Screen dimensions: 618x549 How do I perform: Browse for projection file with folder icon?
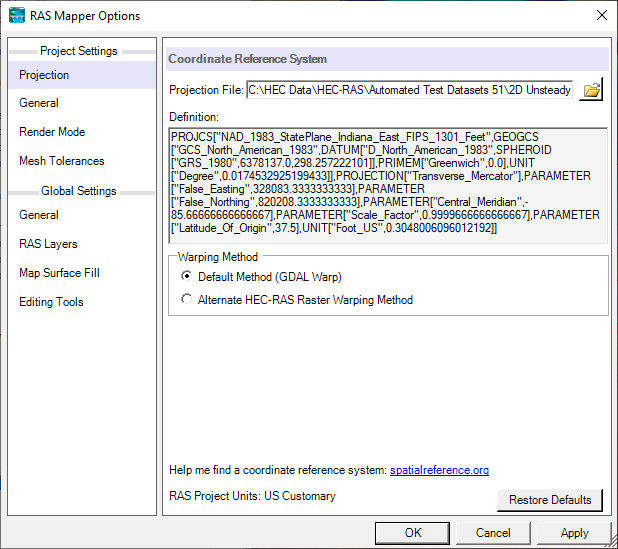[591, 90]
